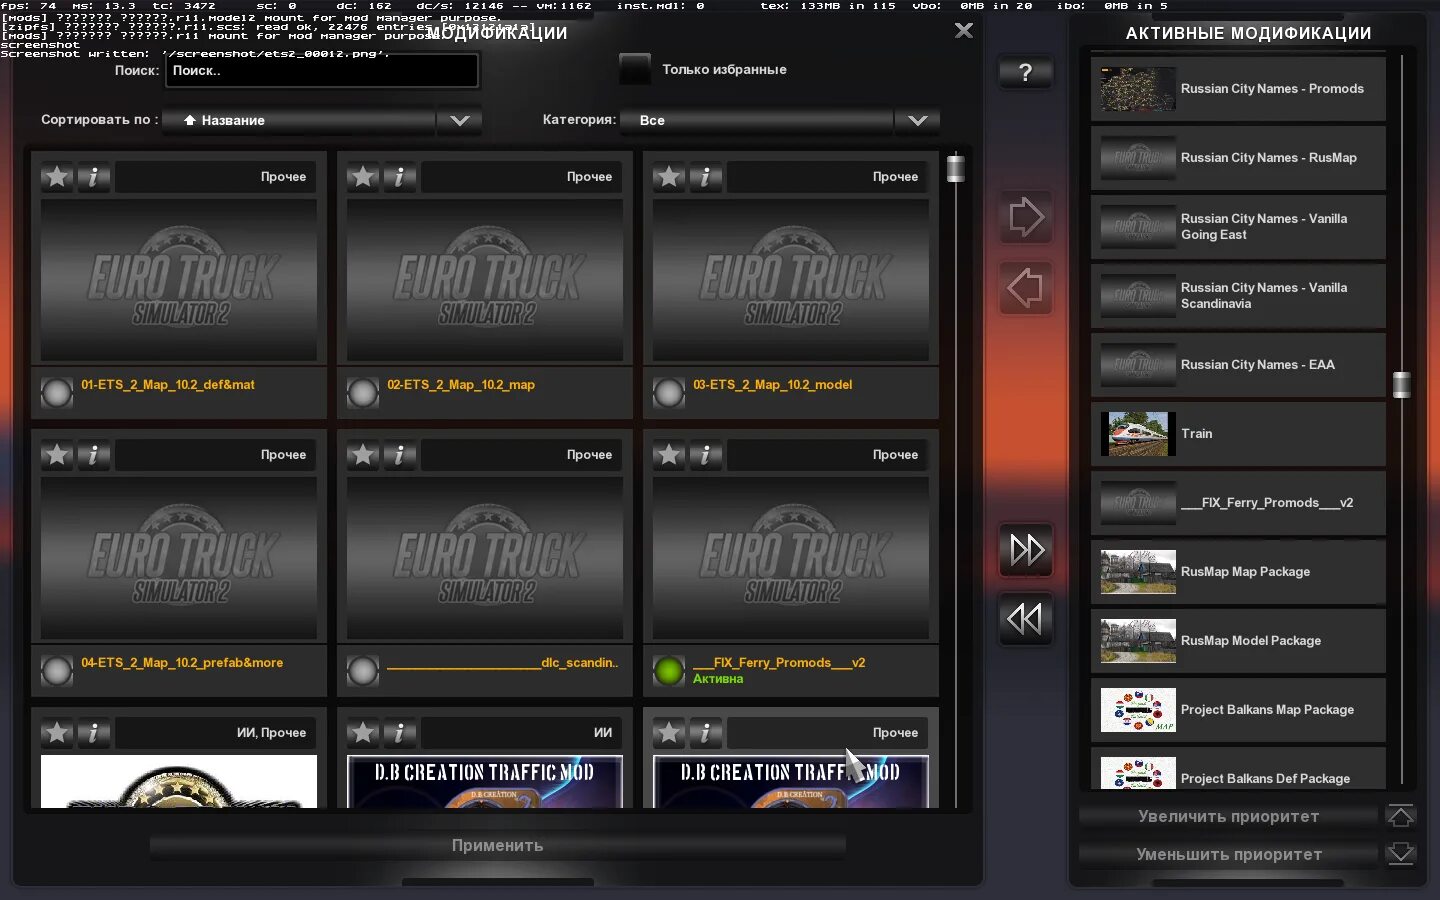Viewport: 1440px width, 900px height.
Task: Close the Модификации mod manager window
Action: tap(964, 30)
